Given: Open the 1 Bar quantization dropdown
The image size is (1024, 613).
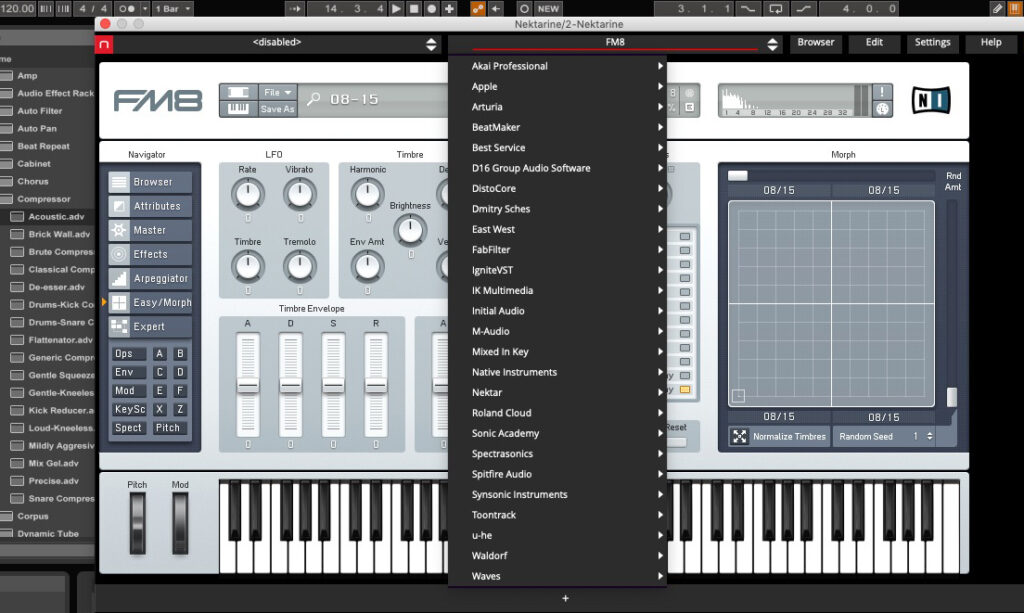Looking at the screenshot, I should (x=172, y=8).
